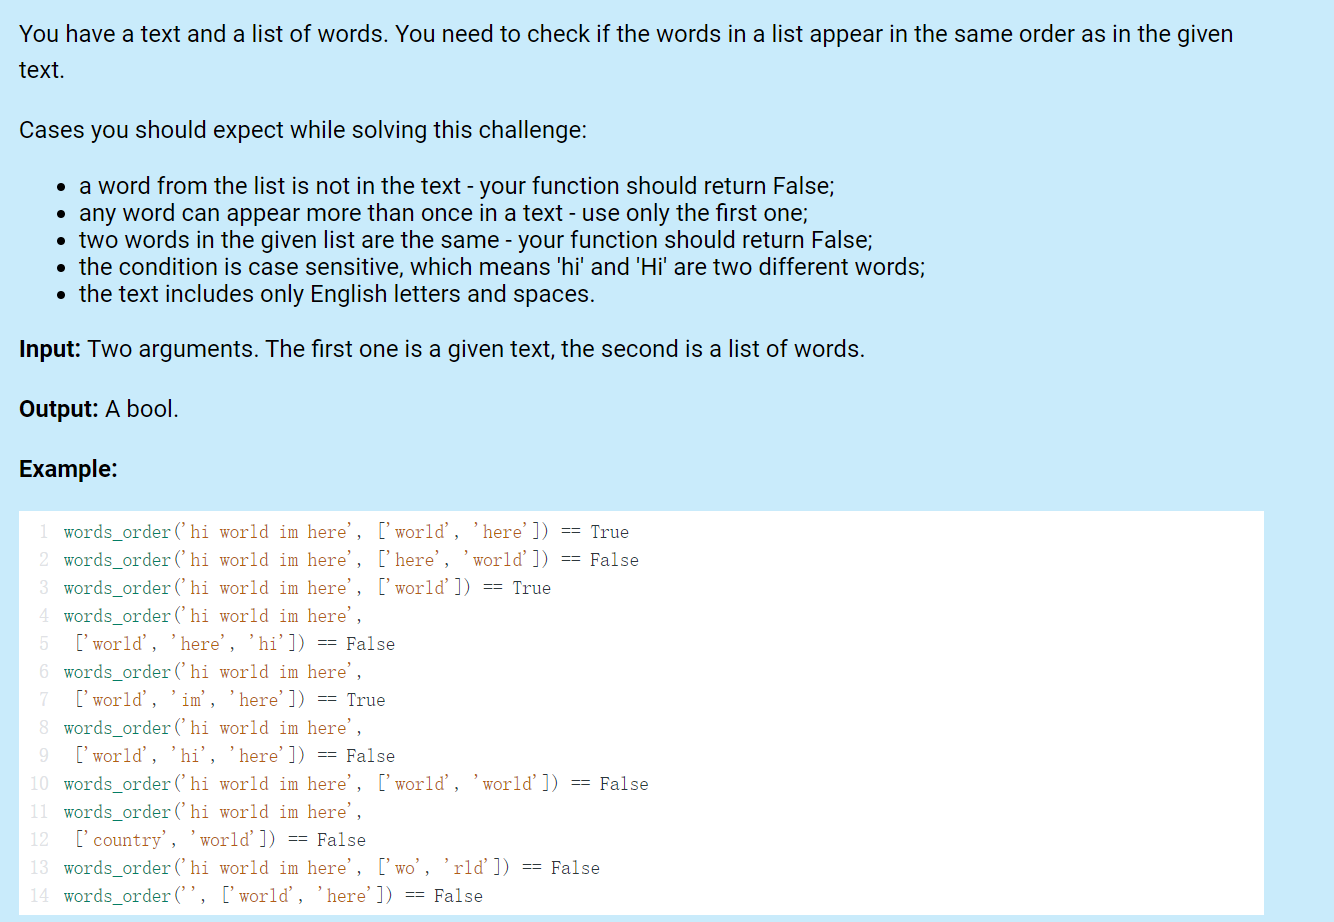Image resolution: width=1334 pixels, height=922 pixels.
Task: Click code line 2 with ['here', 'world']
Action: tap(351, 560)
